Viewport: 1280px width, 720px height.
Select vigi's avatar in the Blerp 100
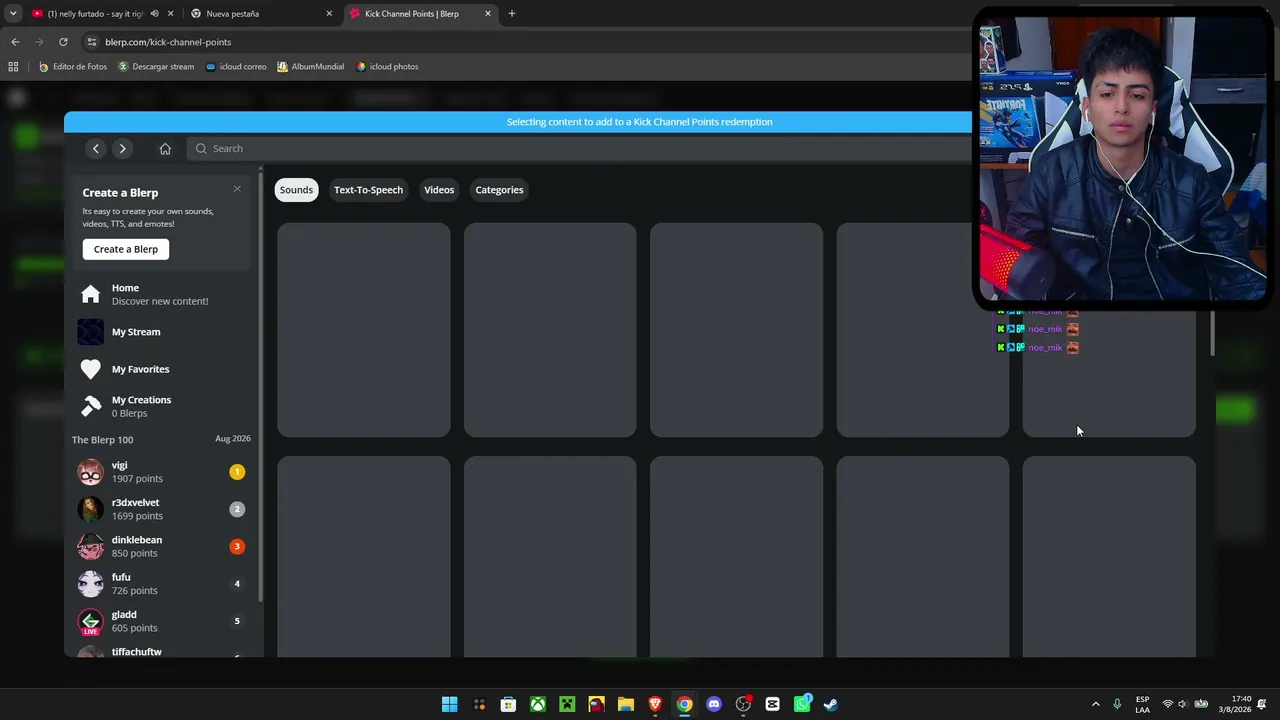click(91, 472)
